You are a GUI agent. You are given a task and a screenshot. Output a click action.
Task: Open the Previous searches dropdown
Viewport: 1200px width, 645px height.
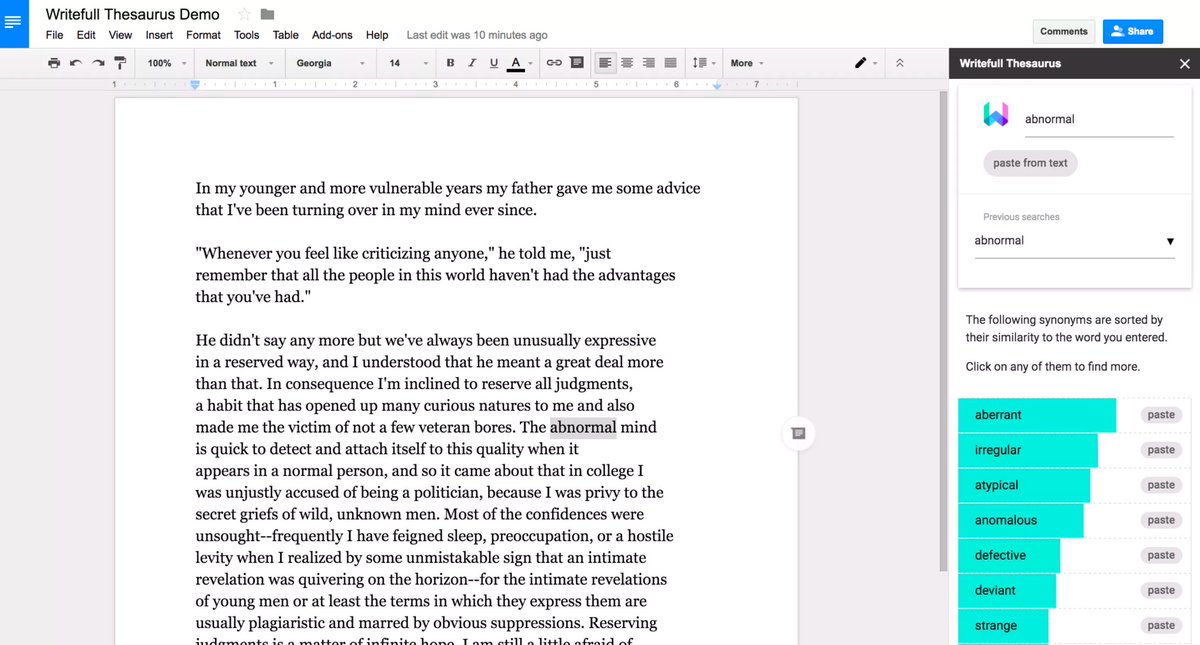coord(1074,241)
